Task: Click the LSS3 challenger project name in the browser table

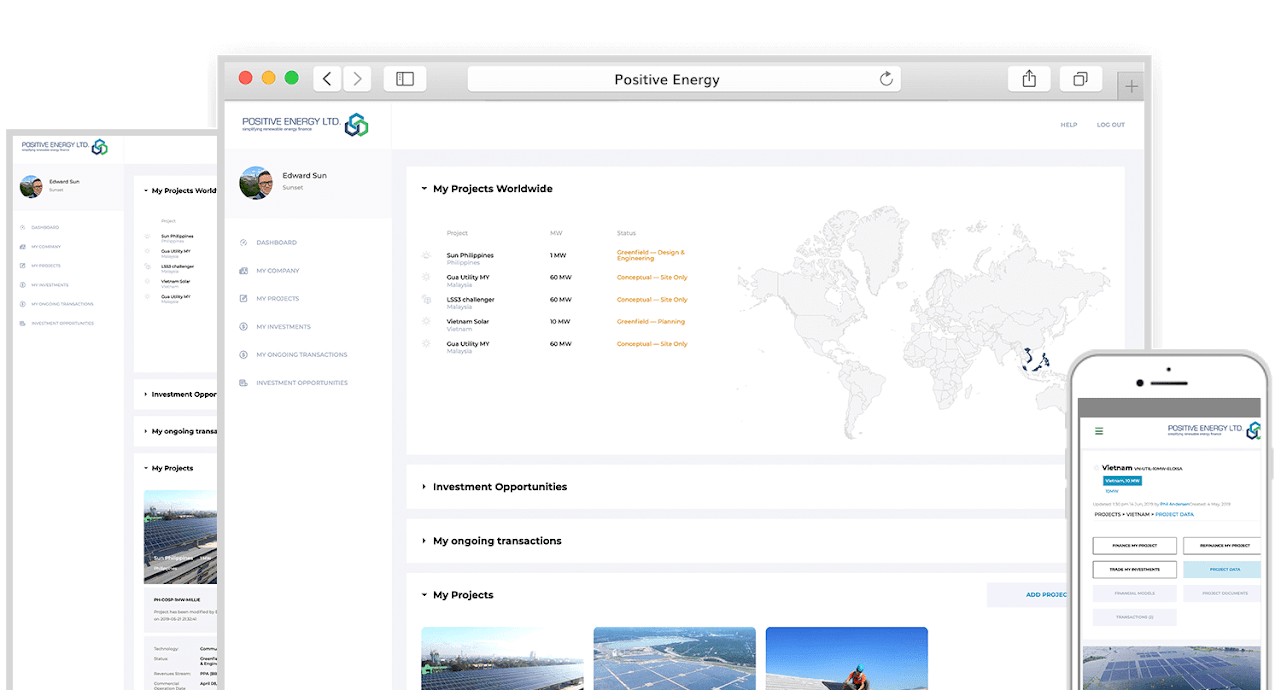Action: 471,299
